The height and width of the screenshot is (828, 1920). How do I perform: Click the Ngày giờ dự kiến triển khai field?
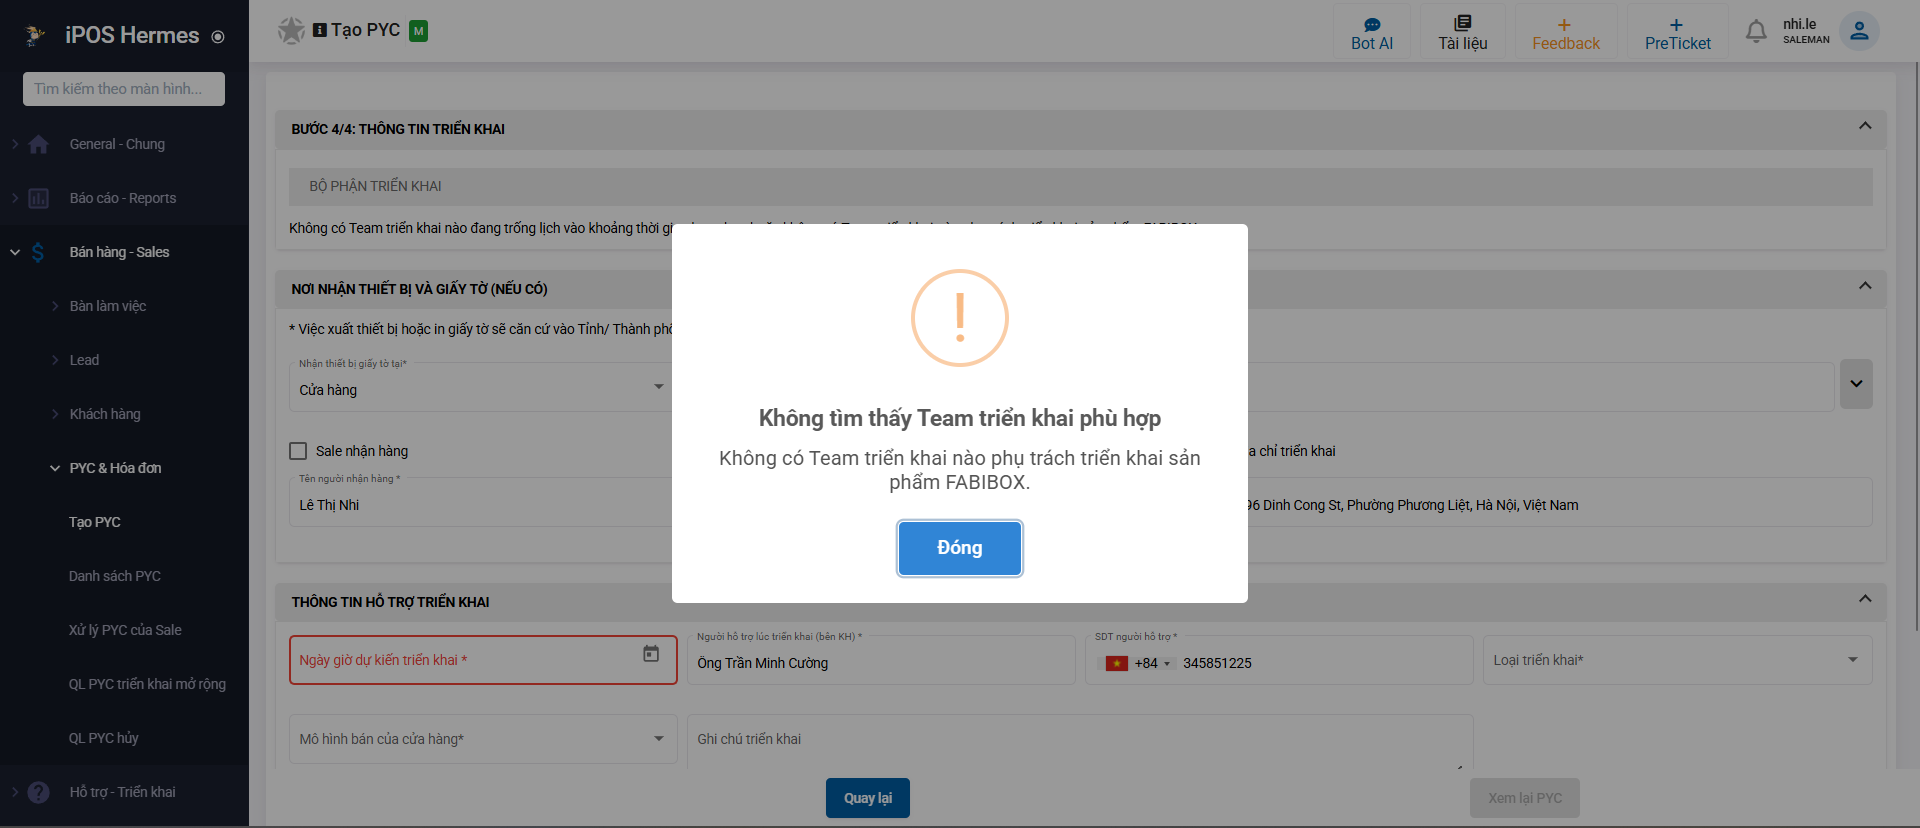click(483, 660)
